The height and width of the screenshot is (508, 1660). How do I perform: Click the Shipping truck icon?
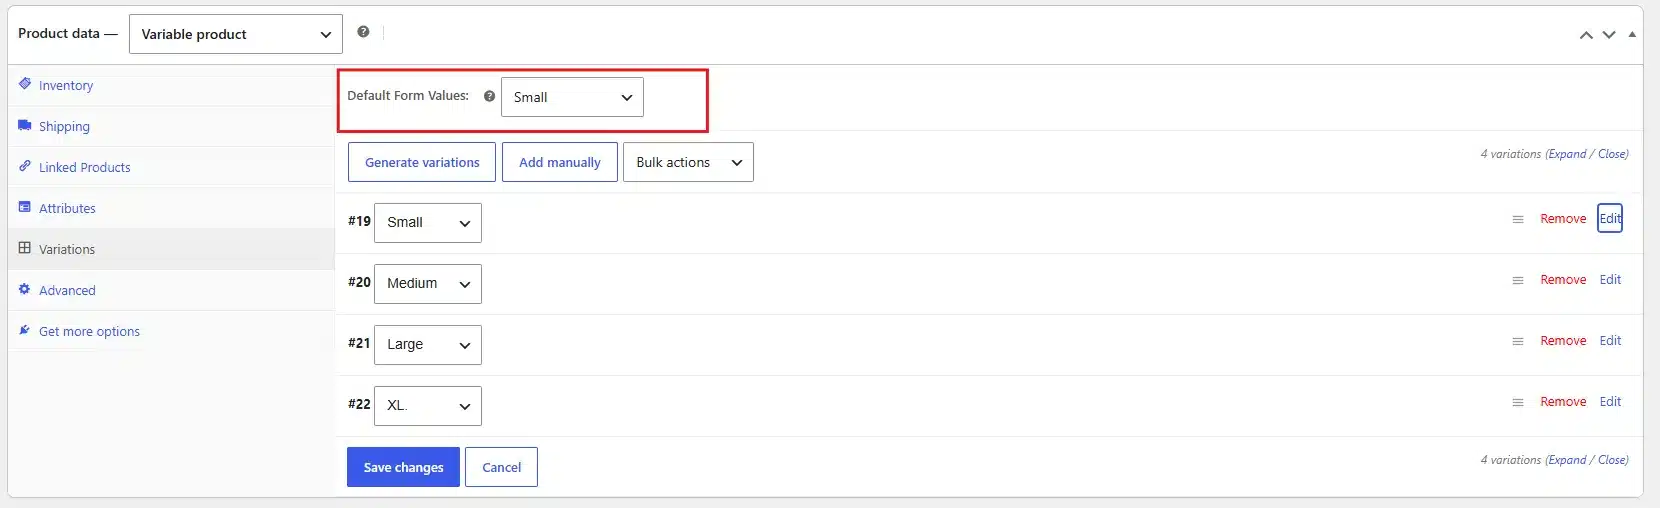[25, 125]
